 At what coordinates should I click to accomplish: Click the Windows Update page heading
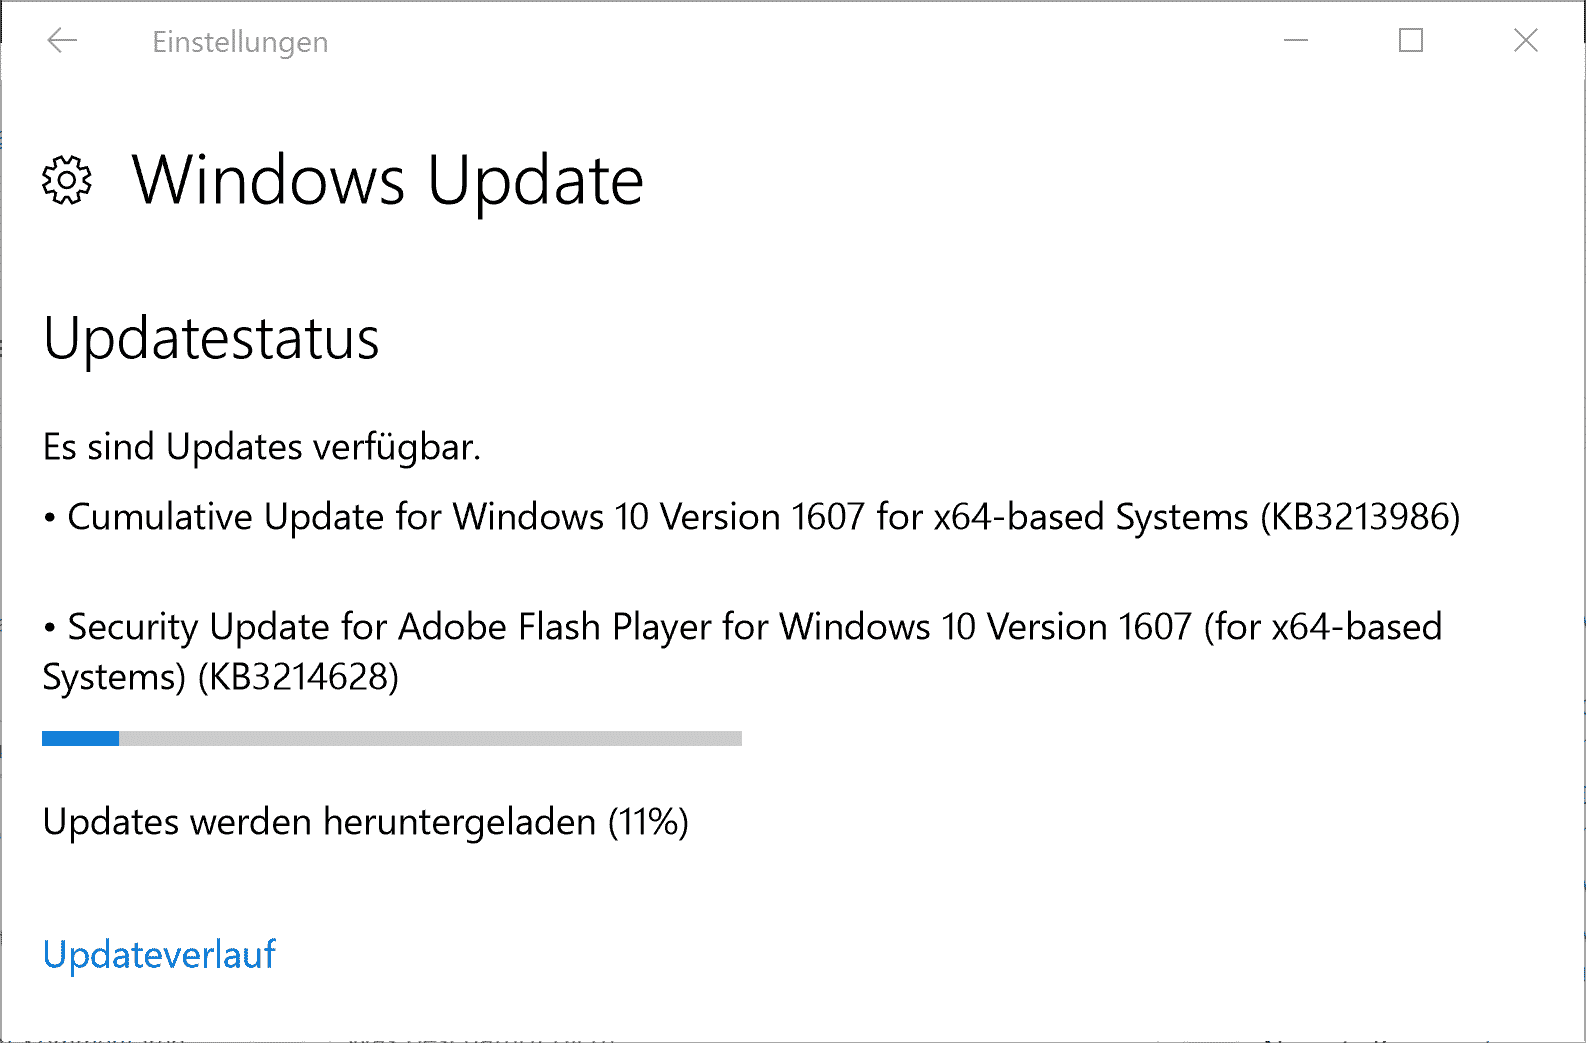point(388,181)
